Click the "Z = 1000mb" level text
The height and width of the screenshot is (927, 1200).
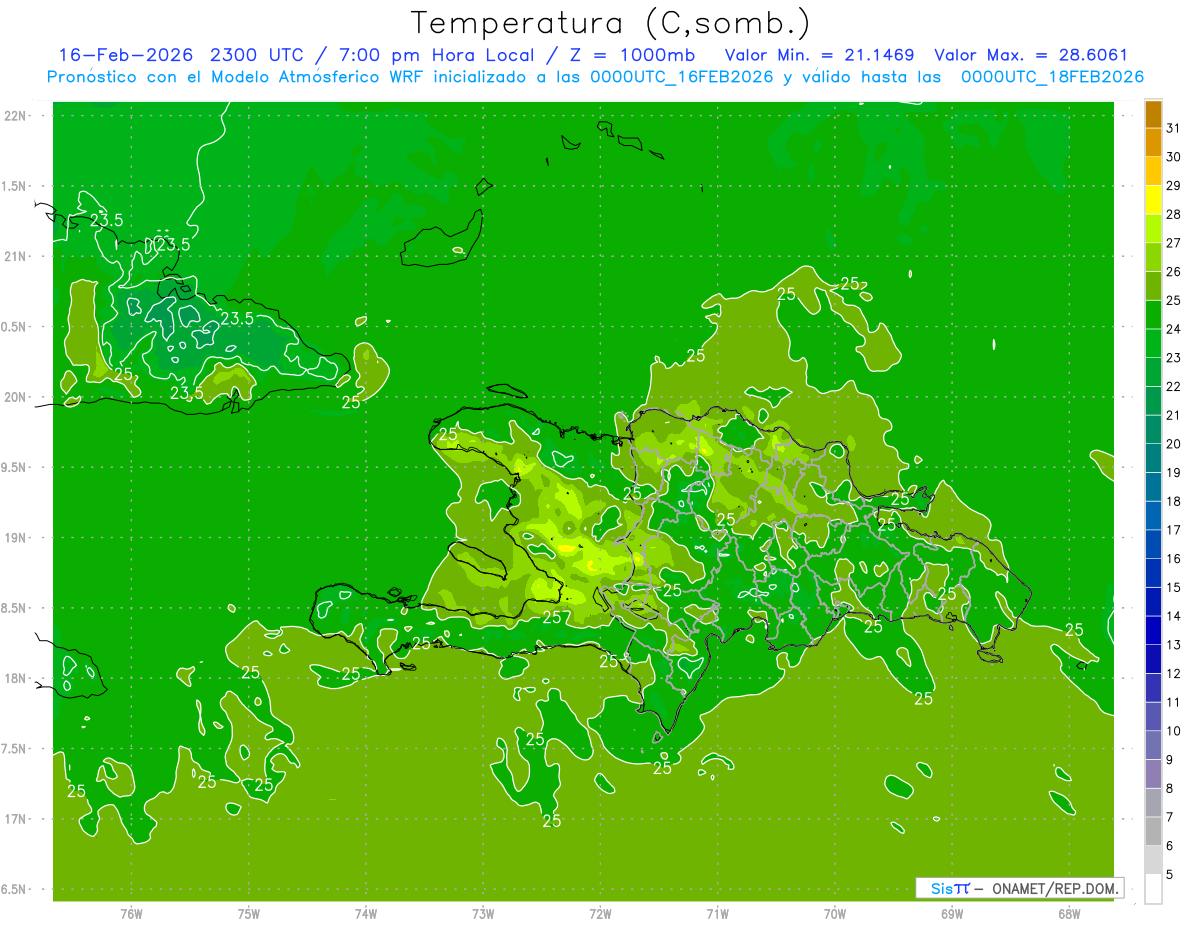click(632, 55)
